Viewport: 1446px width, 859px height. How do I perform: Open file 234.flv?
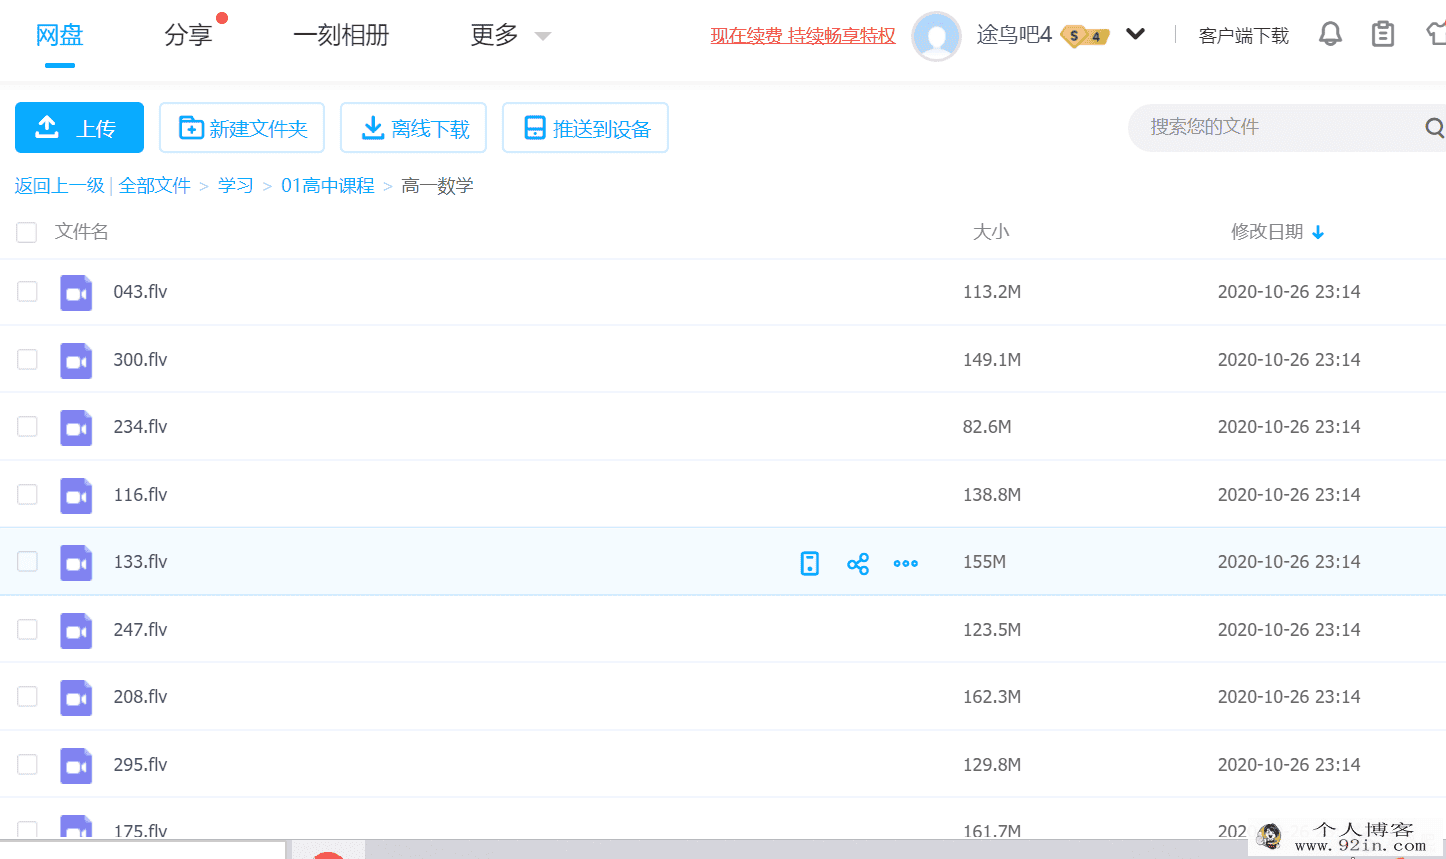click(x=140, y=426)
